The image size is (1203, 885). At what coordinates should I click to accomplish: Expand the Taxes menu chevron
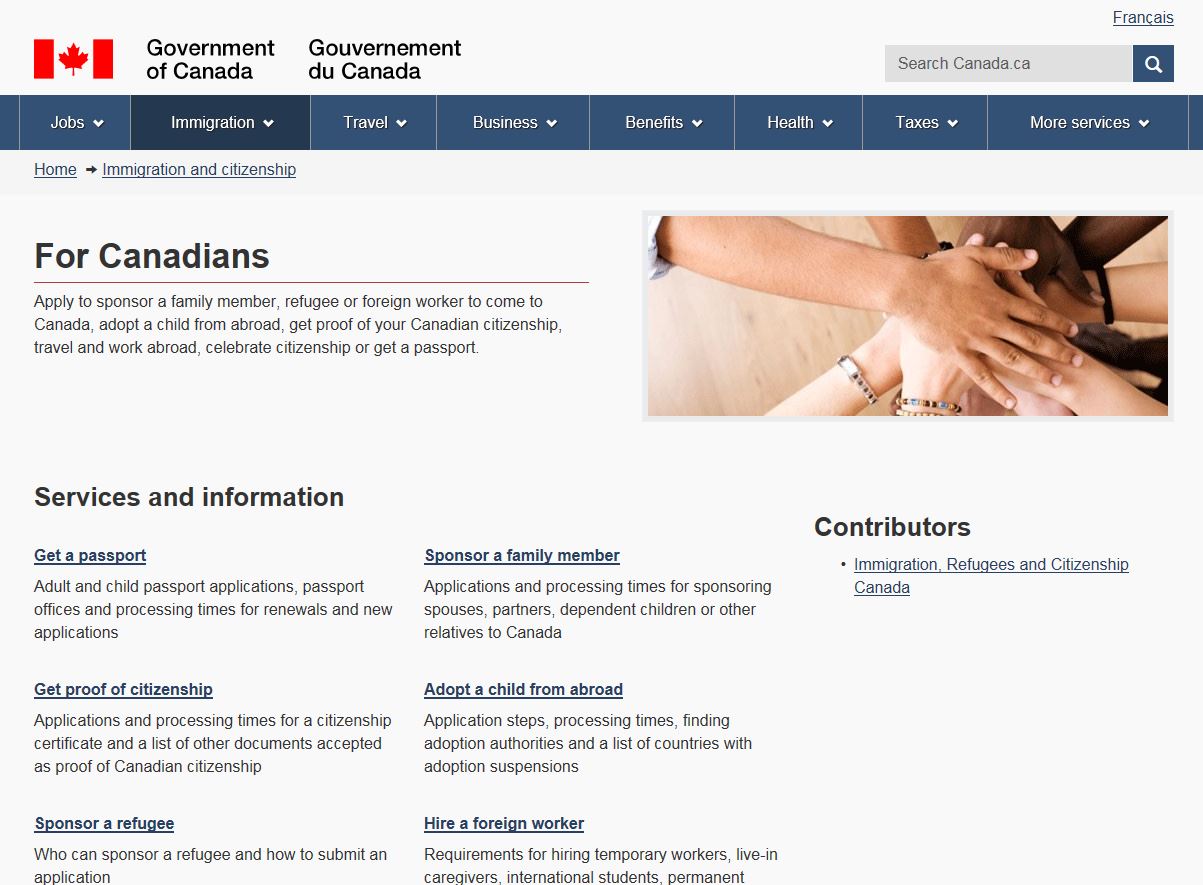(x=953, y=123)
